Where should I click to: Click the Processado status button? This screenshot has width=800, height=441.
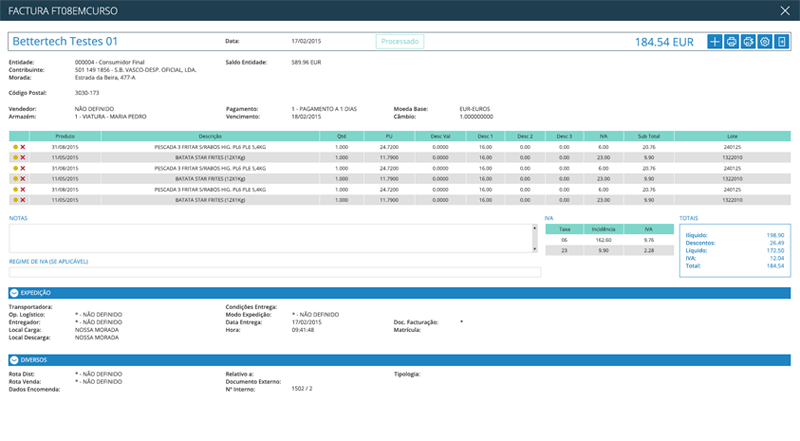click(x=400, y=42)
